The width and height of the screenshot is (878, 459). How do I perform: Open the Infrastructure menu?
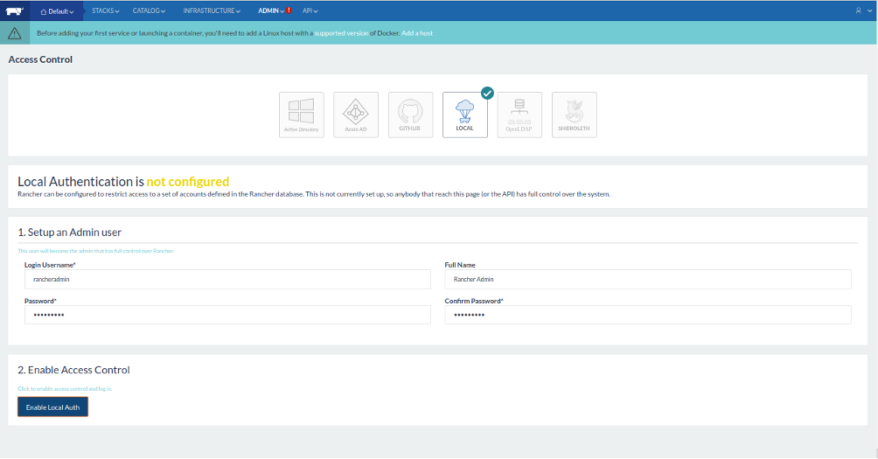213,10
